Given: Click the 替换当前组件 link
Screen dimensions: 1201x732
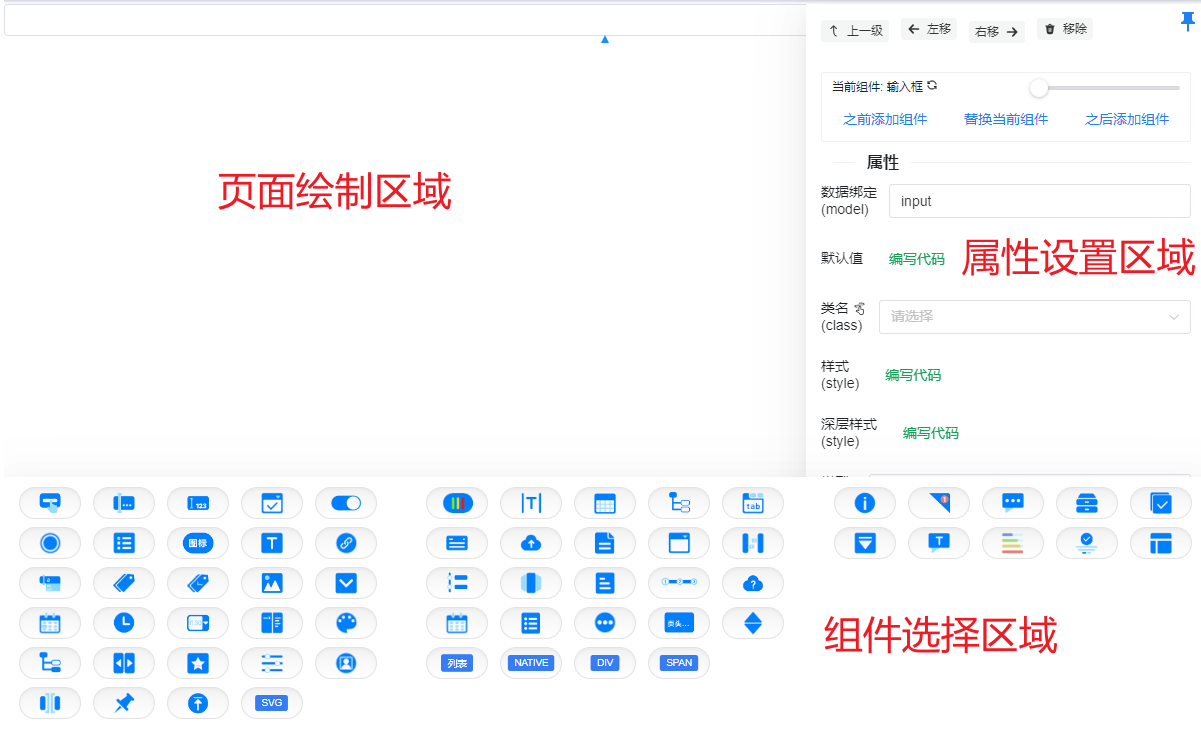Looking at the screenshot, I should pos(1006,119).
